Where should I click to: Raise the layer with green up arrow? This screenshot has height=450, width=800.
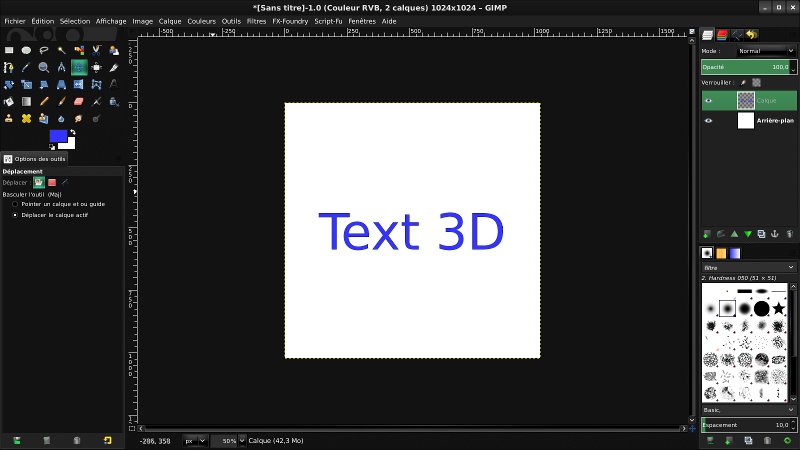click(x=734, y=234)
